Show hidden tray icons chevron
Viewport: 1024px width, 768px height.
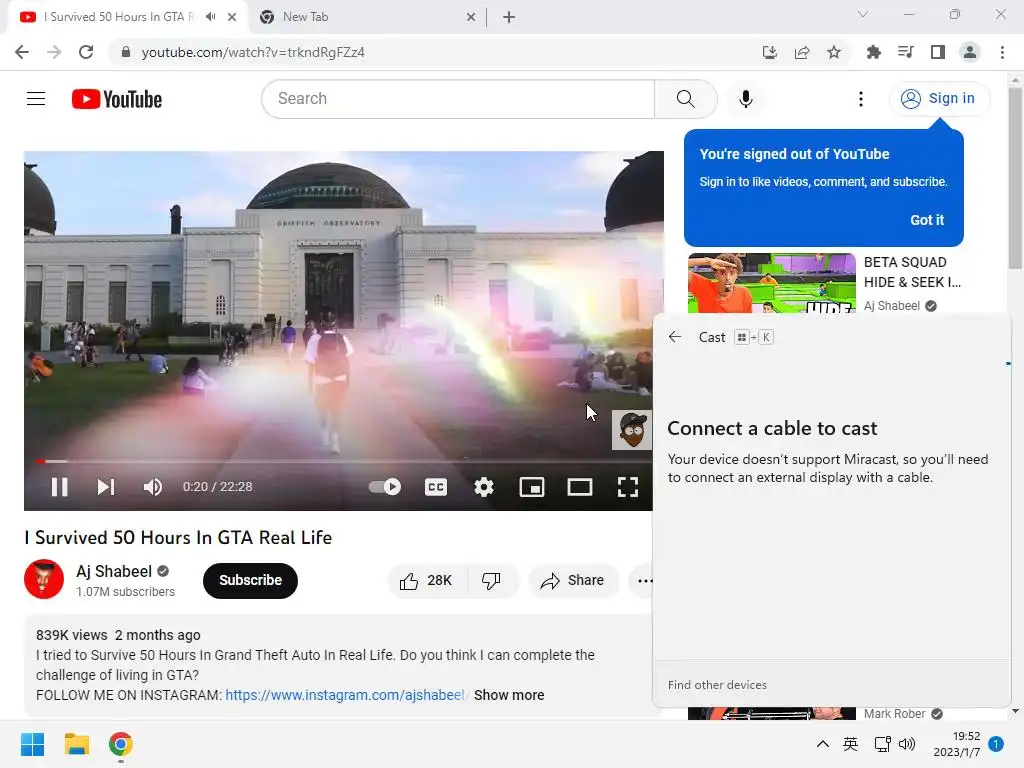[x=823, y=744]
